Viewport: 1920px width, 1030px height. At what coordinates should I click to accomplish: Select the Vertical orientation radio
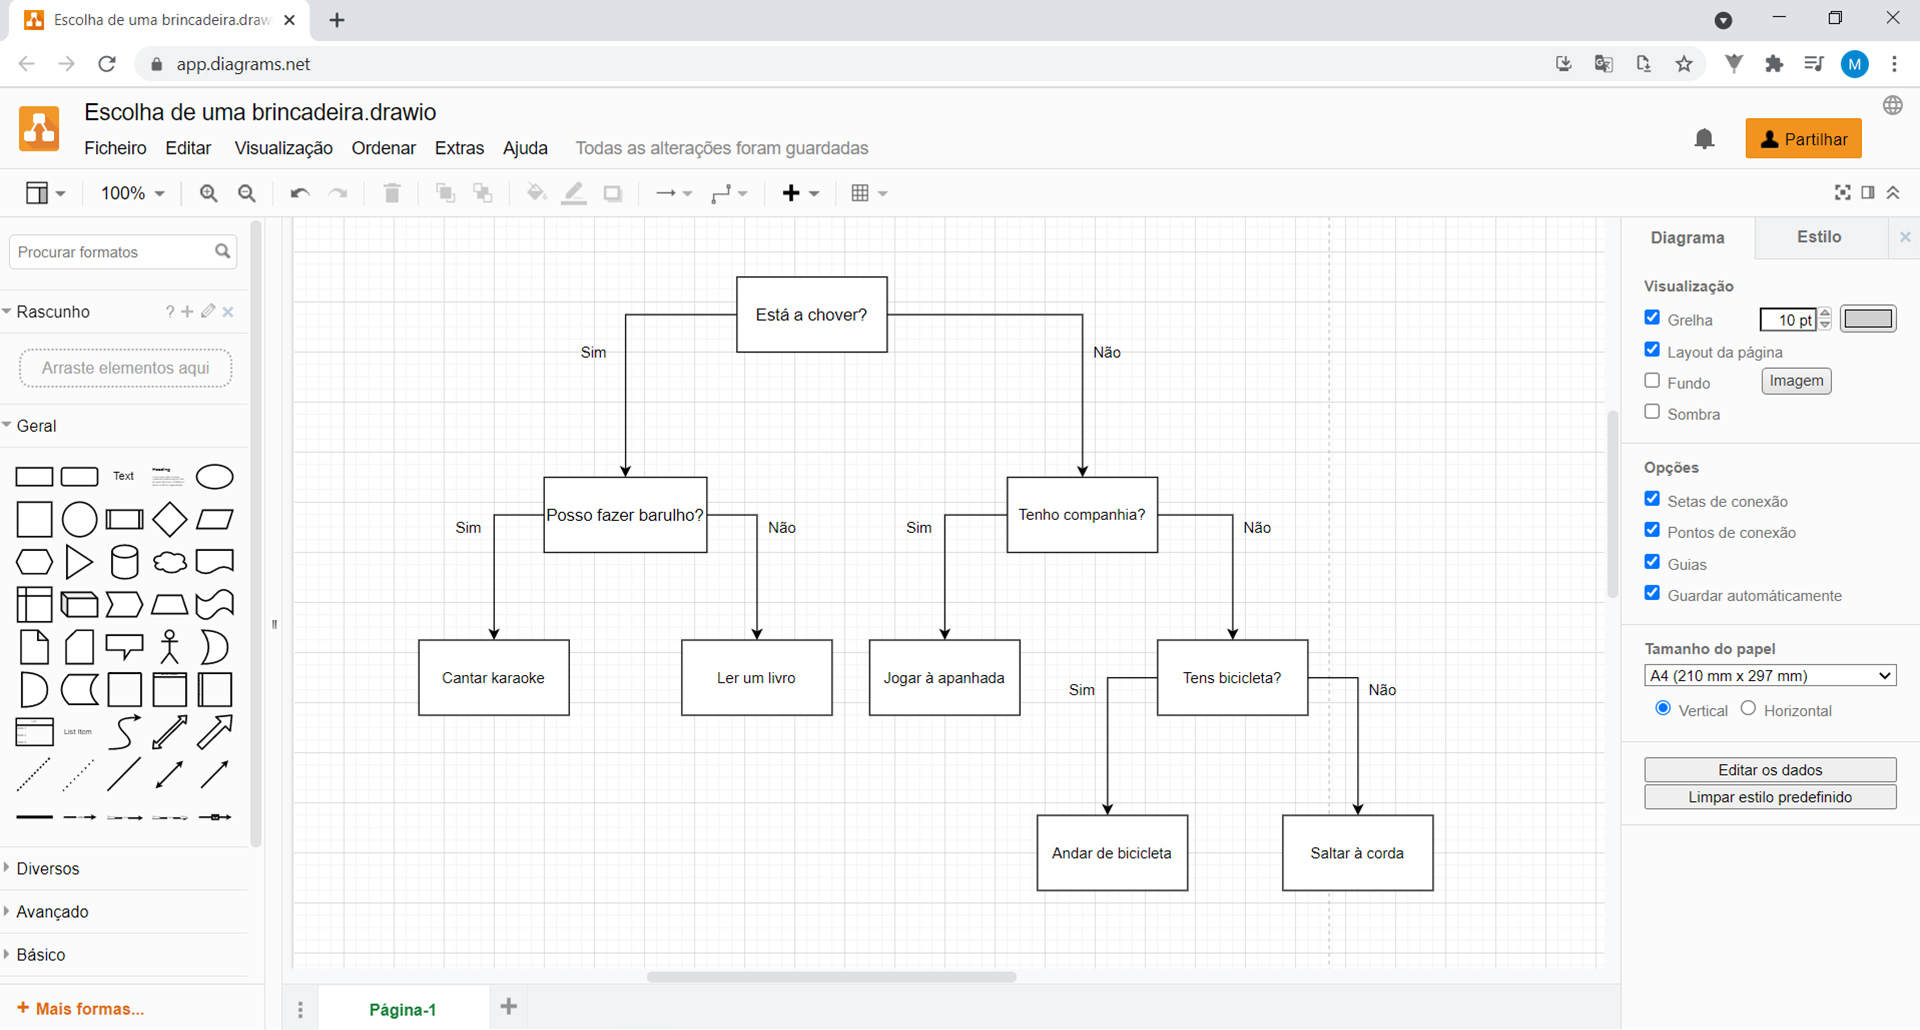pos(1663,708)
